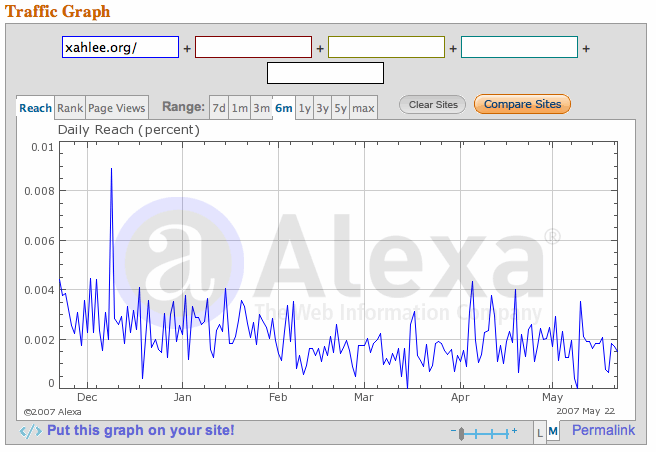This screenshot has width=656, height=452.
Task: Switch range to 5y
Action: pos(341,108)
